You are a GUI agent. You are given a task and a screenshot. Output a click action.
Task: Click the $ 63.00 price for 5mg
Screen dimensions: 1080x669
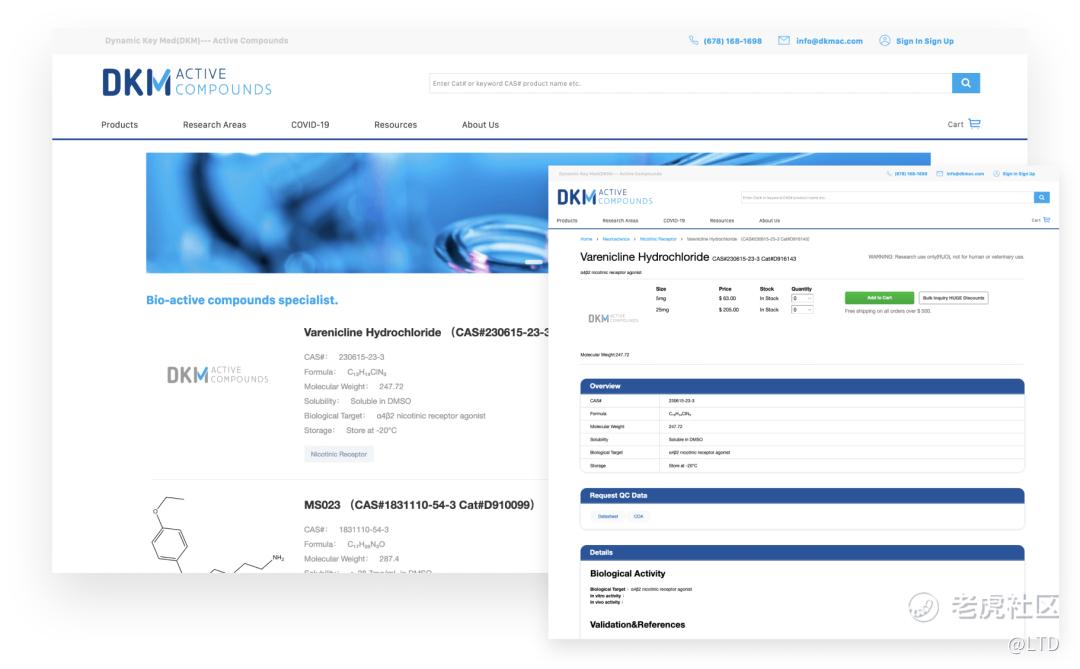point(727,298)
